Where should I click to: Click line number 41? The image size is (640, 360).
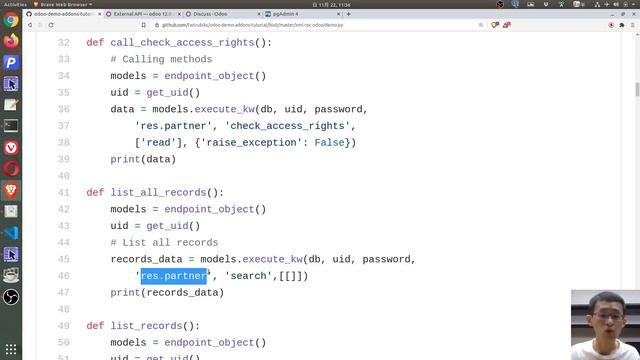(64, 193)
